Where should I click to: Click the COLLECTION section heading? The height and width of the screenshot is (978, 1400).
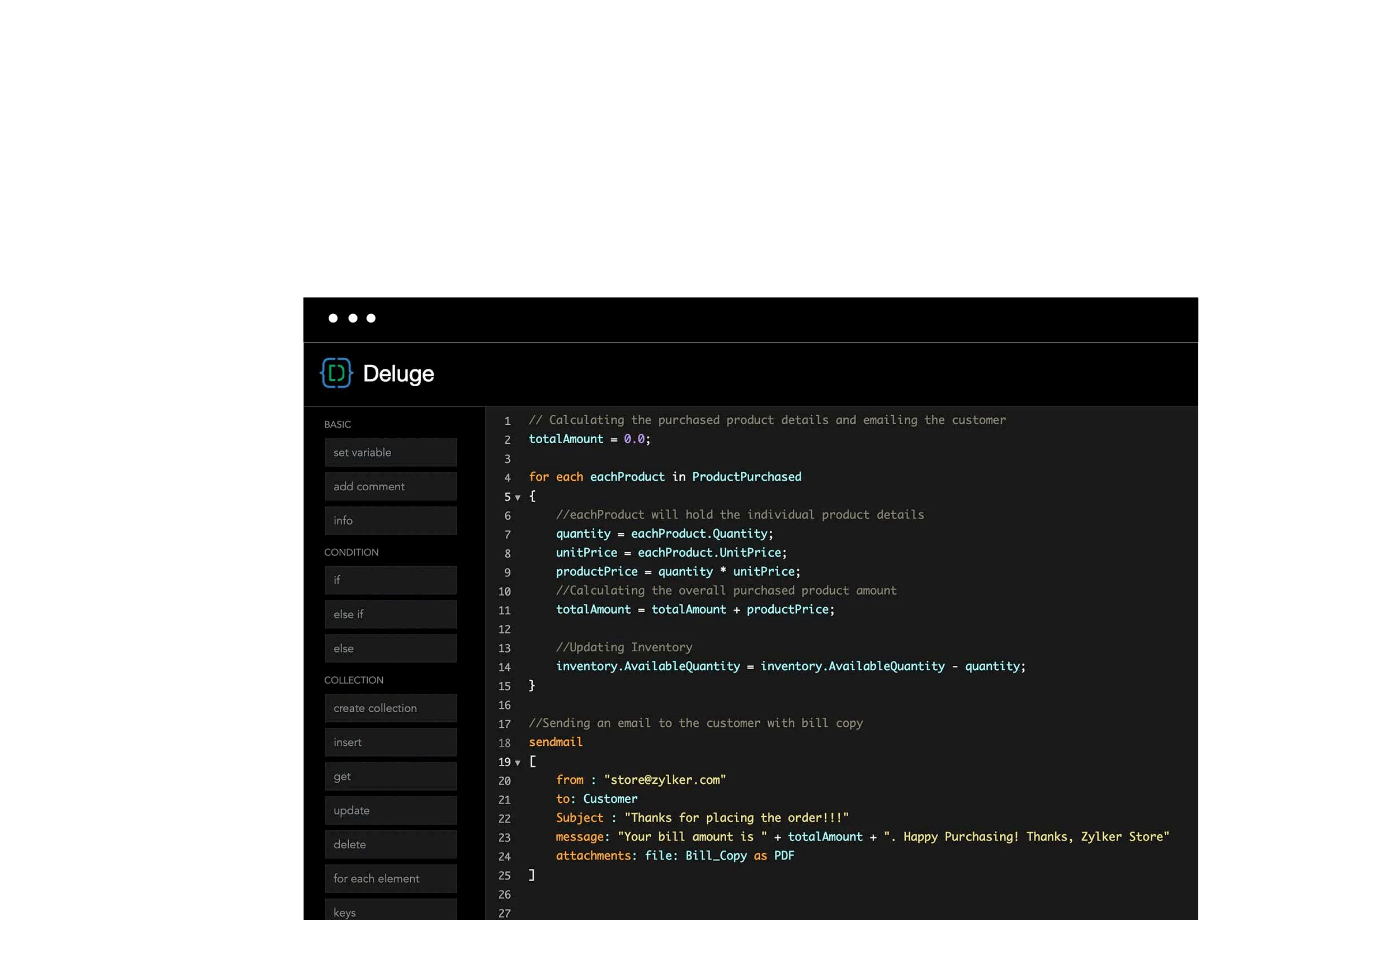[x=354, y=680]
